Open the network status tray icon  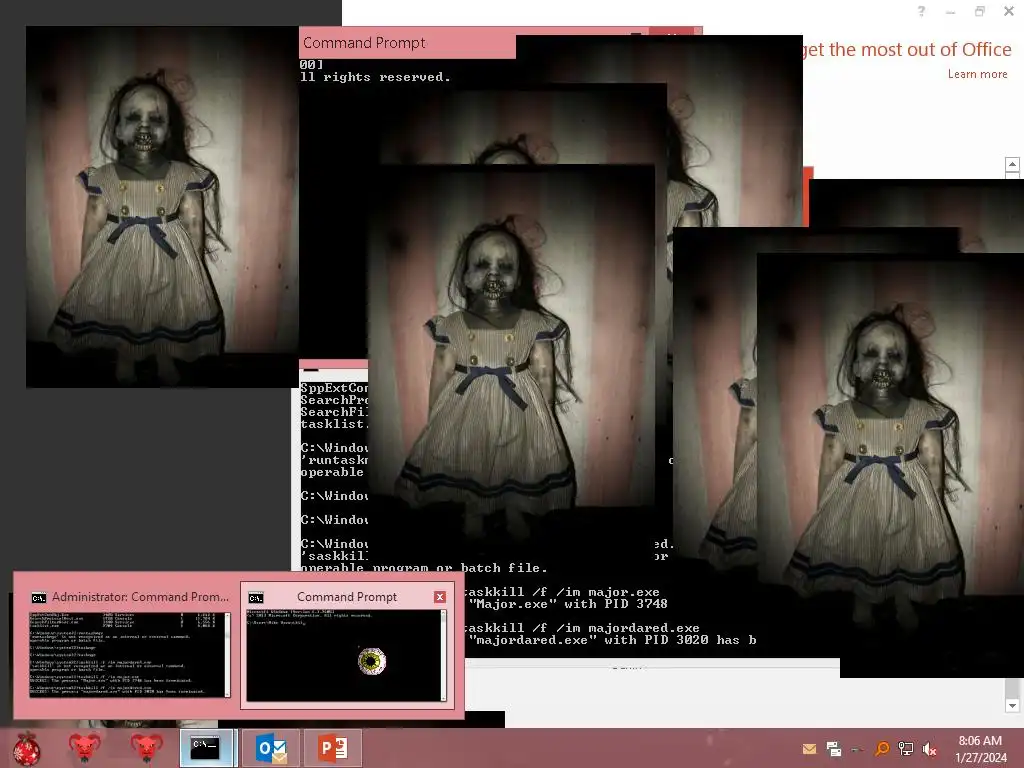coord(906,749)
